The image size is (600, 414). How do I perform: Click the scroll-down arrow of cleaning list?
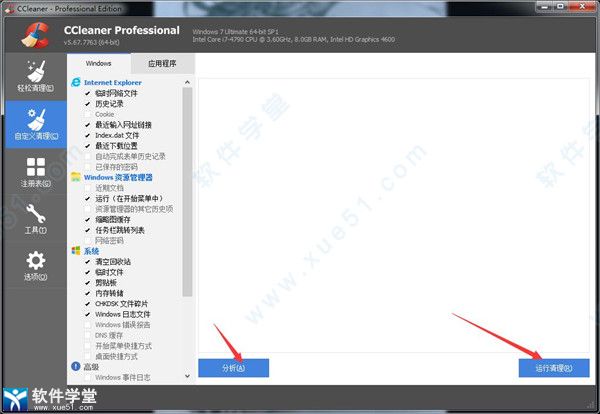(x=187, y=376)
